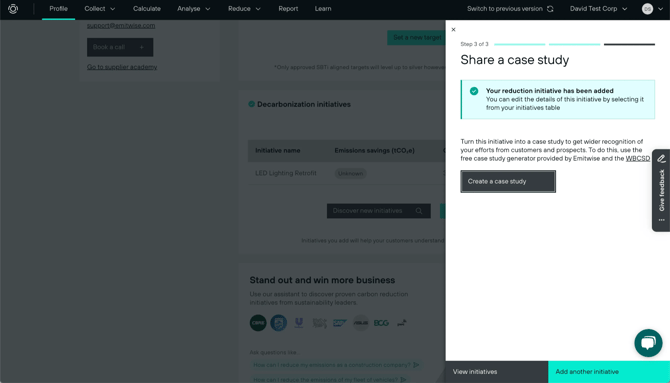Click the Give feedback side tab
Image resolution: width=670 pixels, height=383 pixels.
pyautogui.click(x=661, y=190)
